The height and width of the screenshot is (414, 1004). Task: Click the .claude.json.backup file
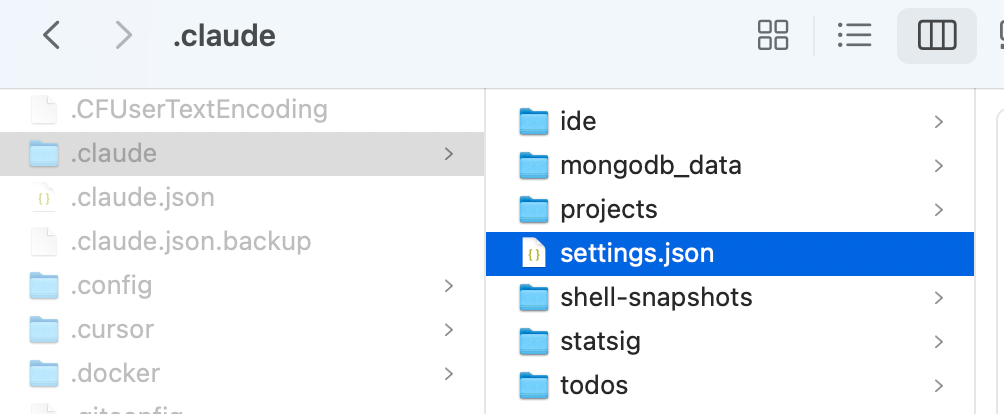coord(190,242)
